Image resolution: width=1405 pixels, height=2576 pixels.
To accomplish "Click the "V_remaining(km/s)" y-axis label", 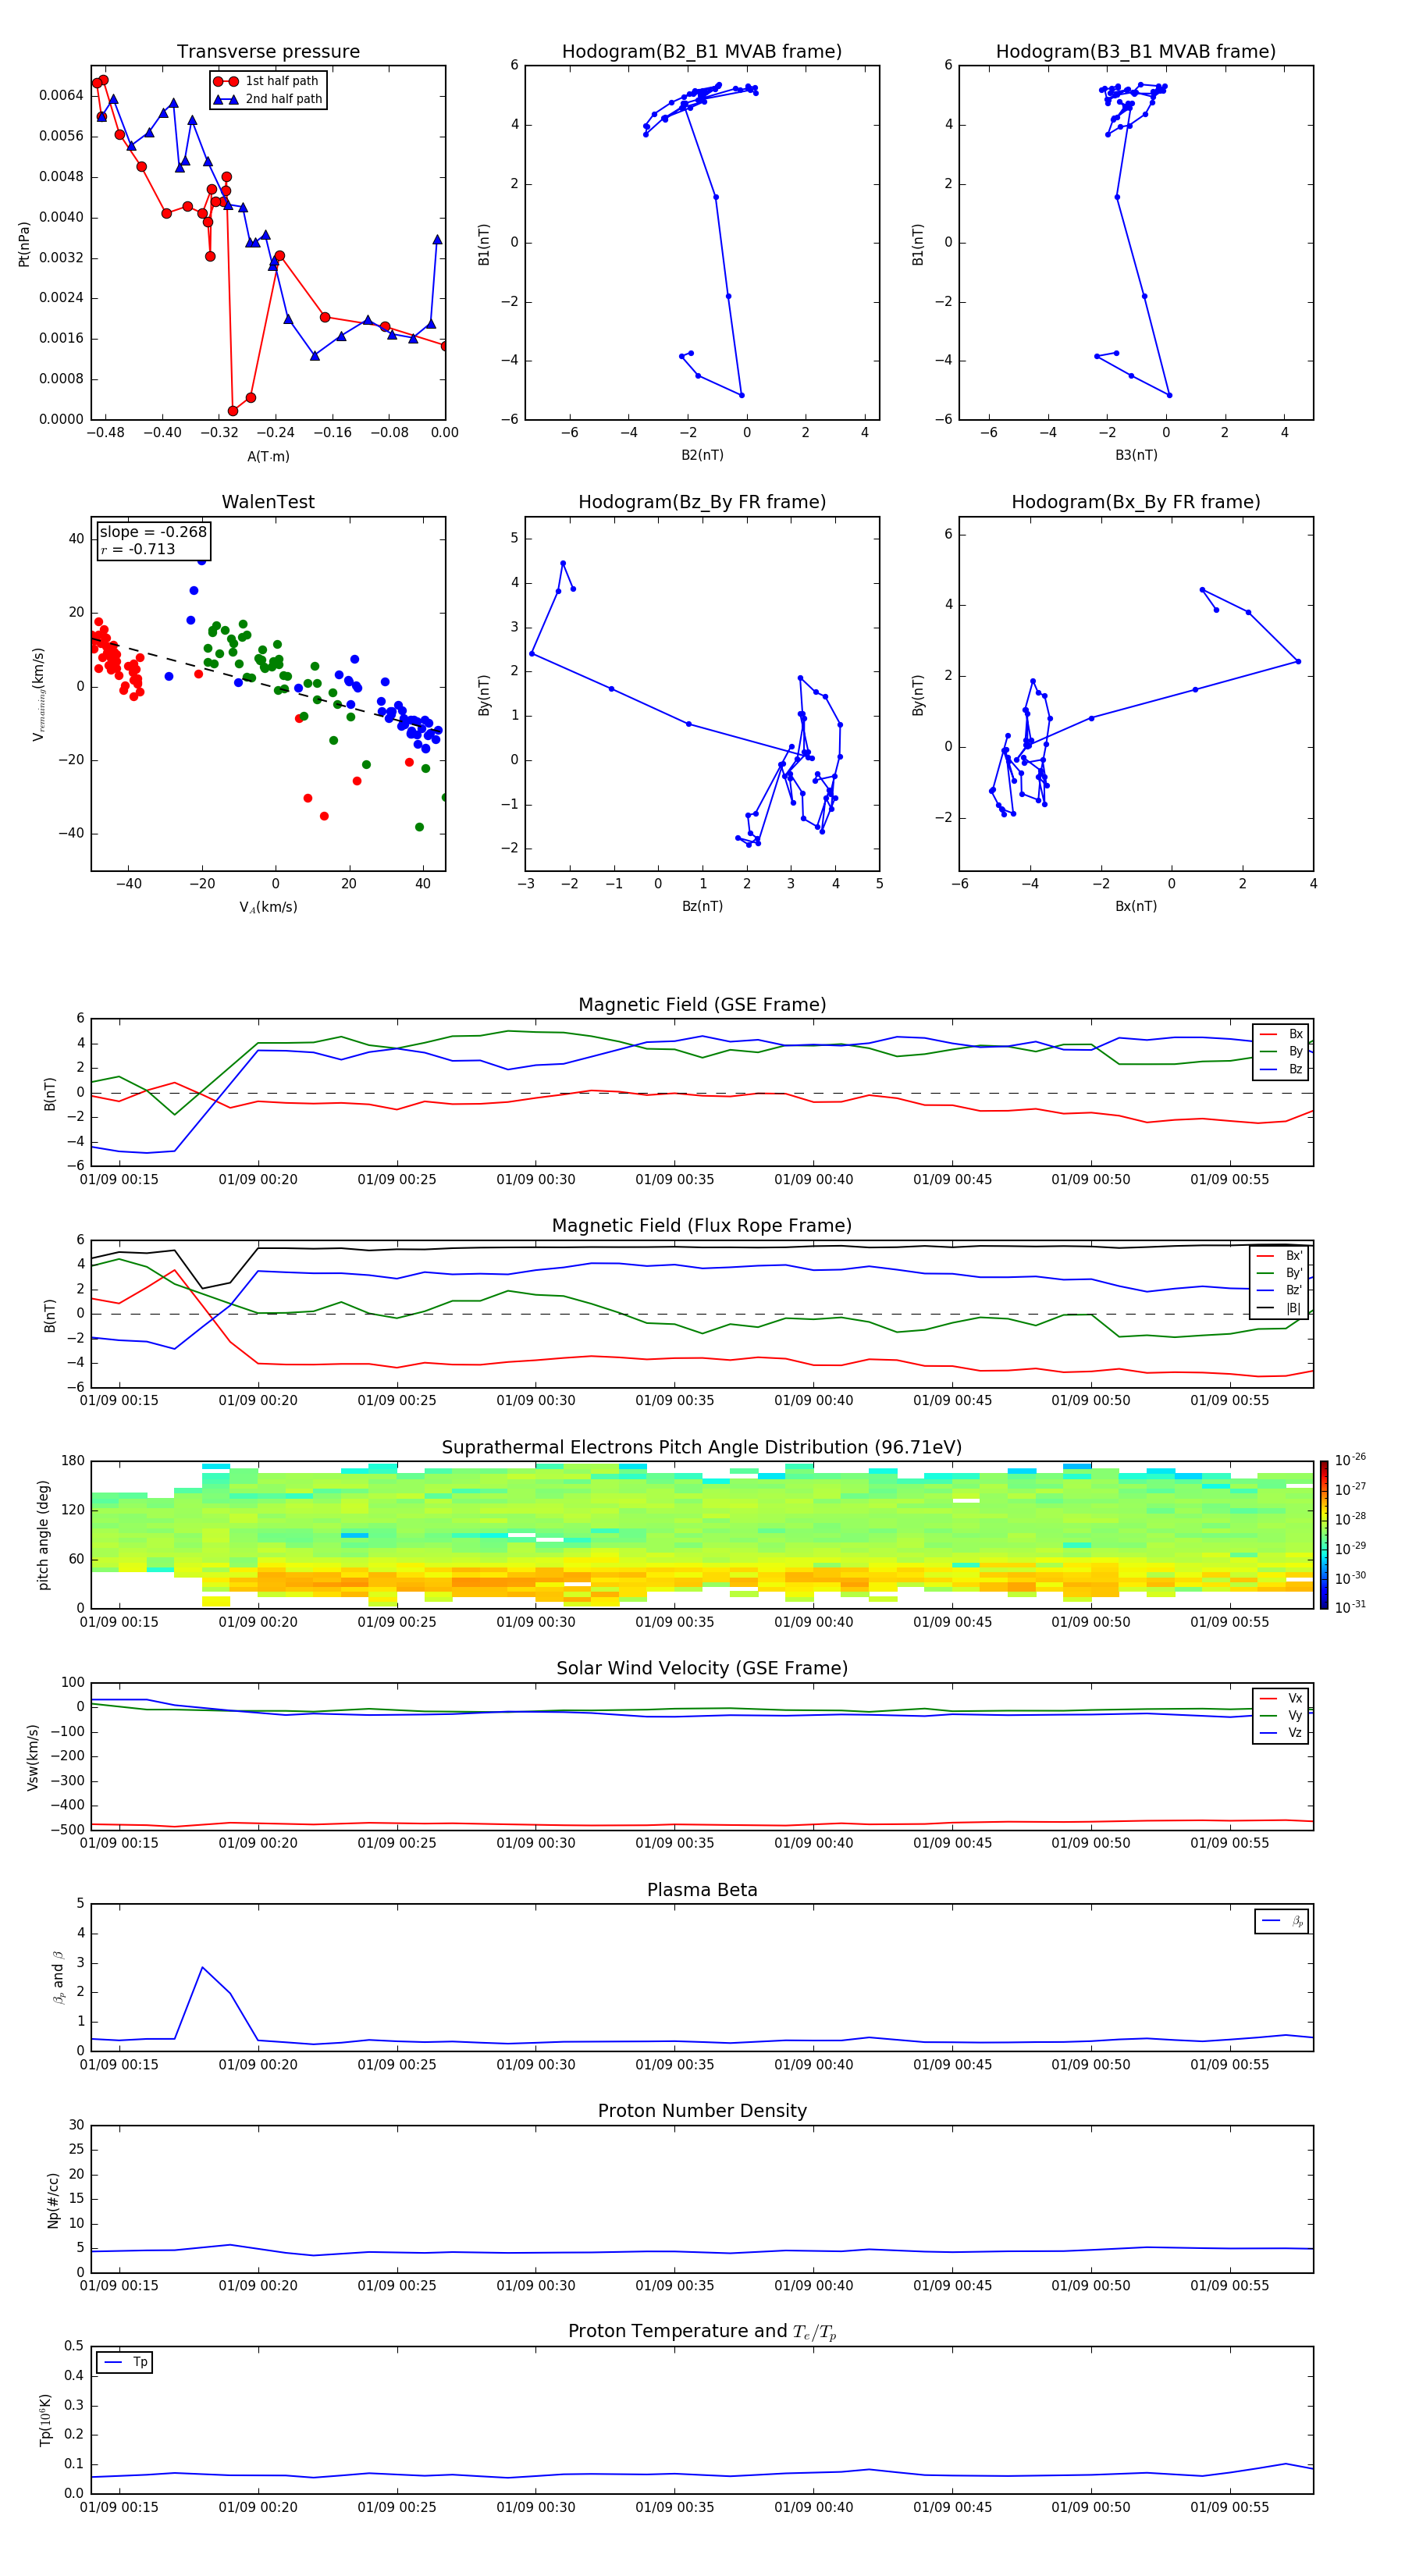I will click(x=39, y=694).
